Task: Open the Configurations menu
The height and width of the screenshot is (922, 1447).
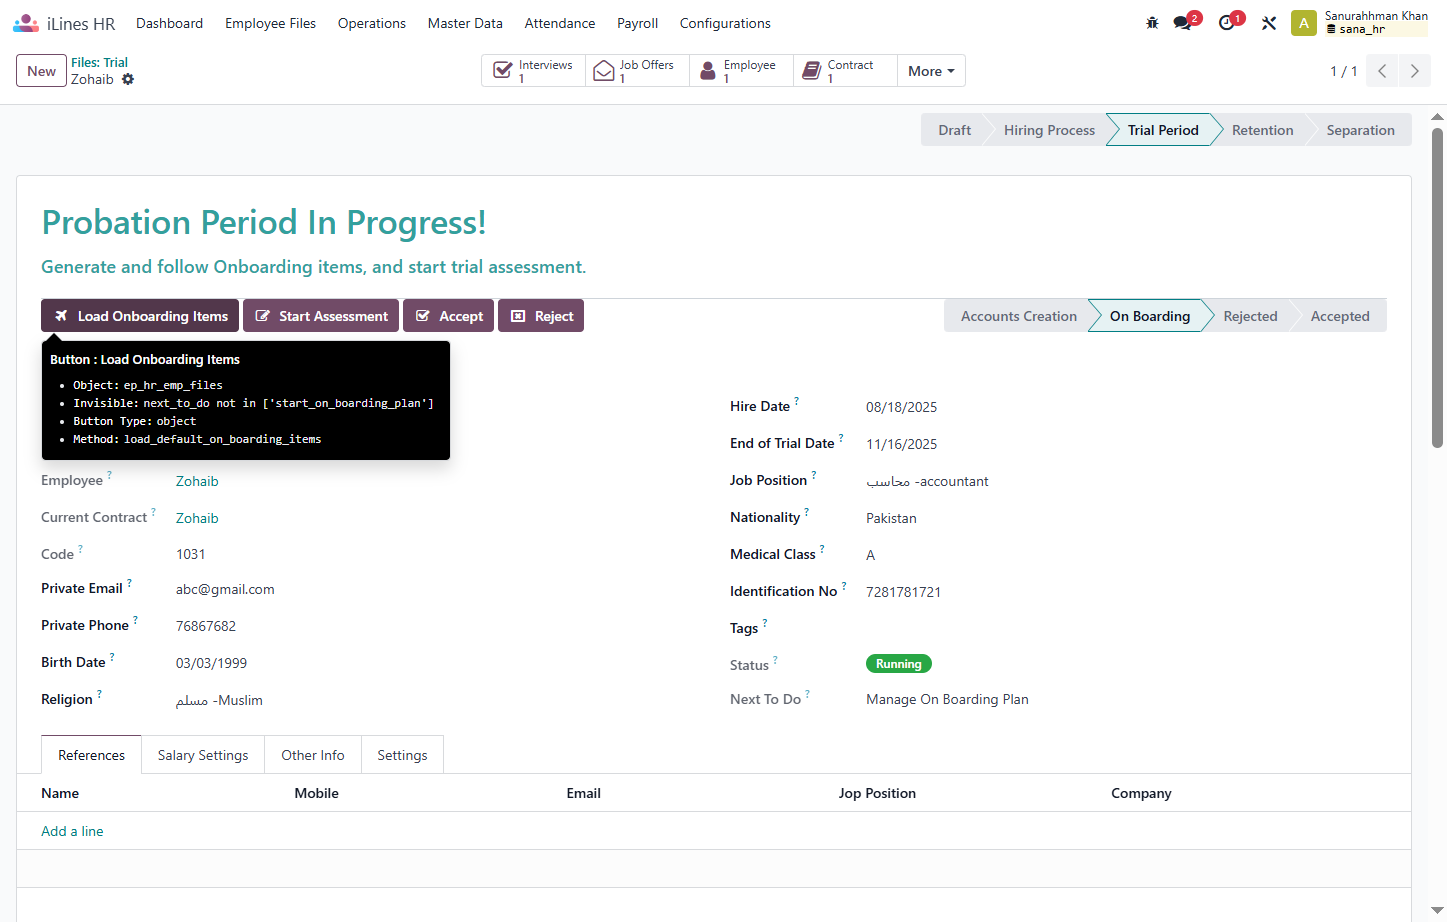Action: 725,23
